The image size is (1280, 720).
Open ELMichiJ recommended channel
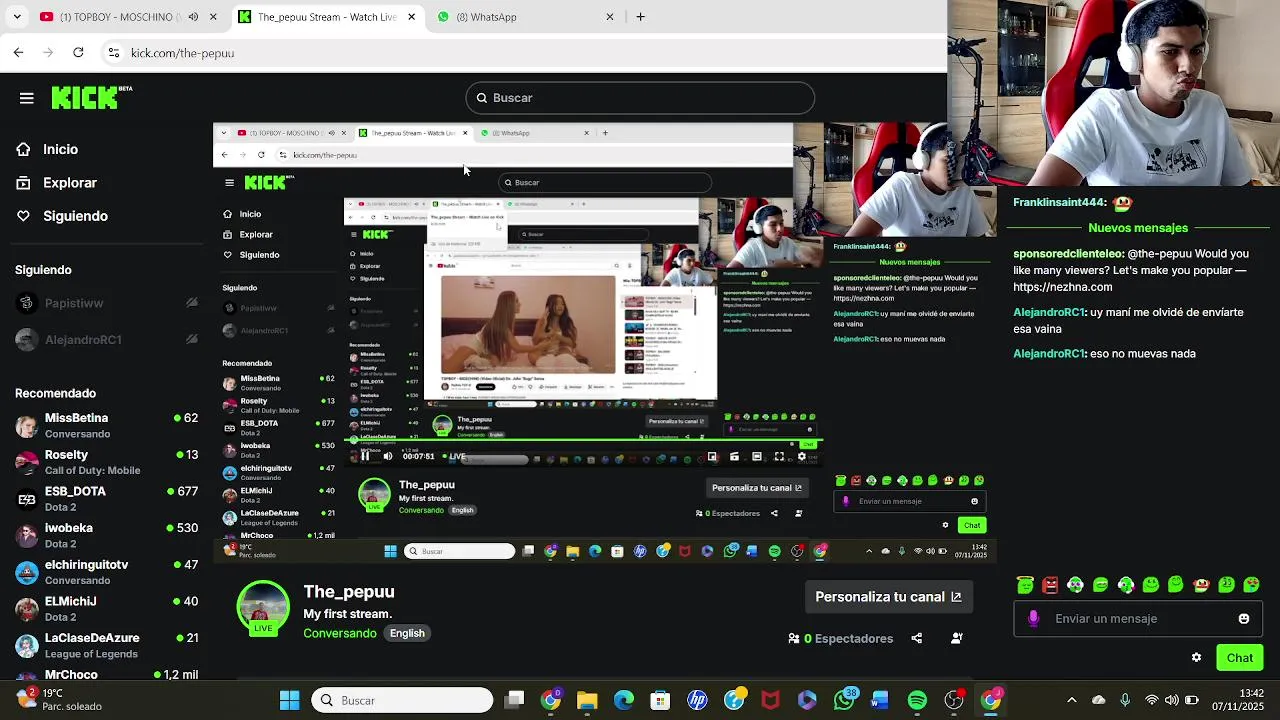[106, 609]
